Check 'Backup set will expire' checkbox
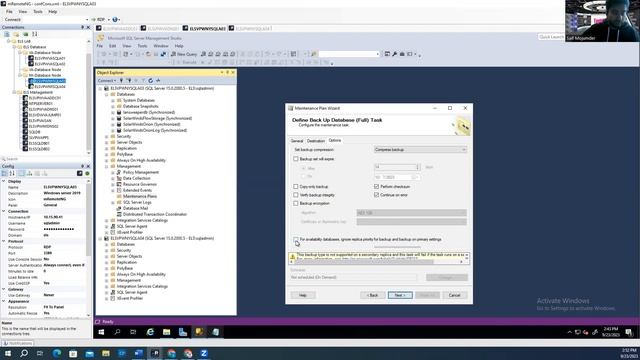This screenshot has height=360, width=640. point(296,159)
